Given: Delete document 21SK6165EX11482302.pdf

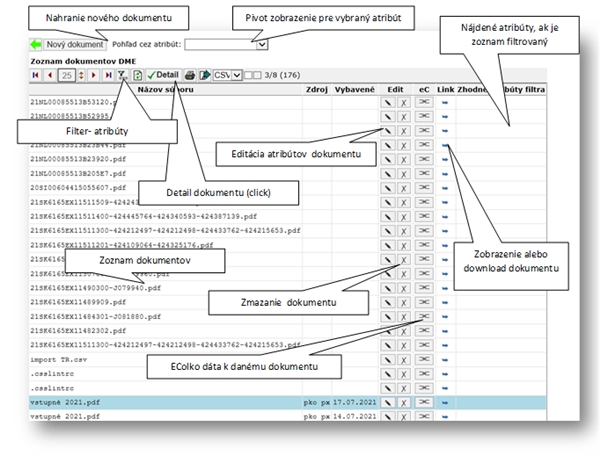Looking at the screenshot, I should [x=404, y=331].
